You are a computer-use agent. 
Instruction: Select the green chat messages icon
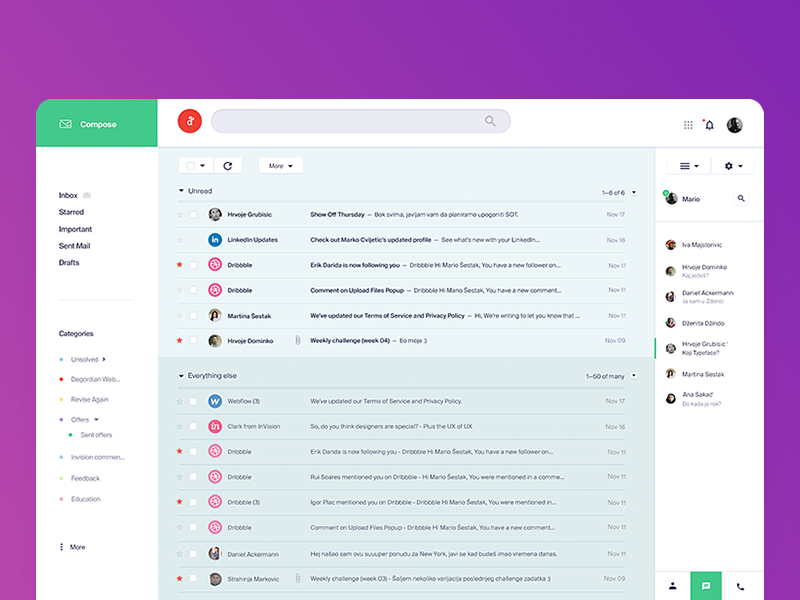pos(705,586)
